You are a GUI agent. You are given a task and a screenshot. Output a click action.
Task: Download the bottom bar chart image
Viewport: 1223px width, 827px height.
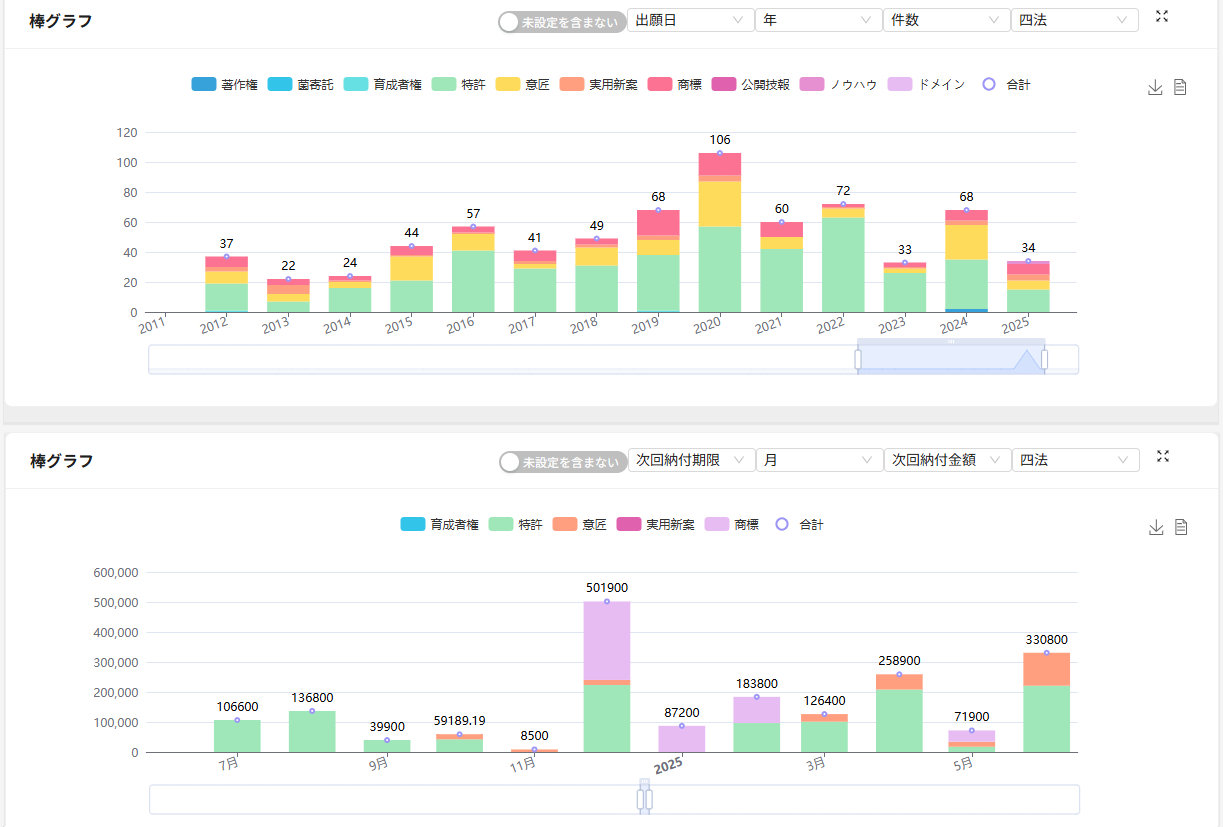point(1156,528)
